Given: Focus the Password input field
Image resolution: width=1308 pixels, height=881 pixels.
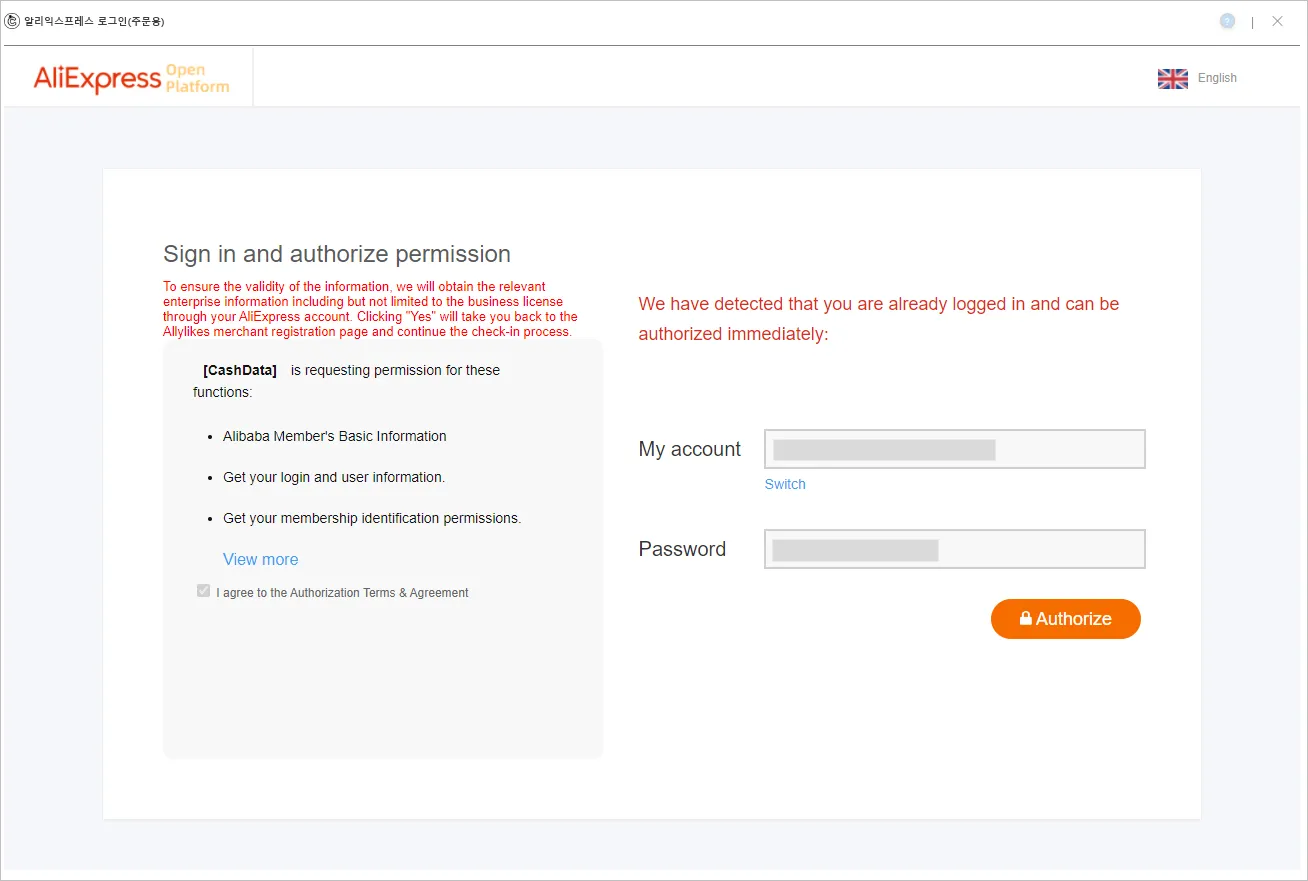Looking at the screenshot, I should pos(954,549).
